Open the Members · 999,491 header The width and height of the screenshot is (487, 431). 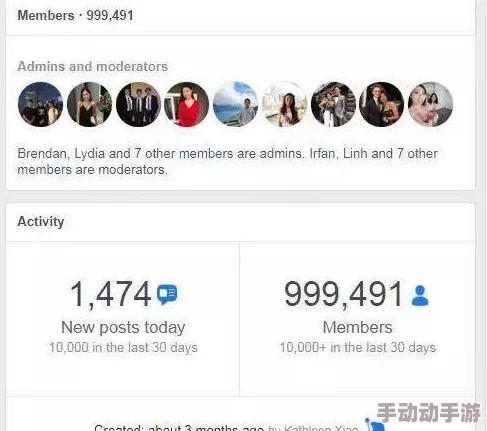75,15
